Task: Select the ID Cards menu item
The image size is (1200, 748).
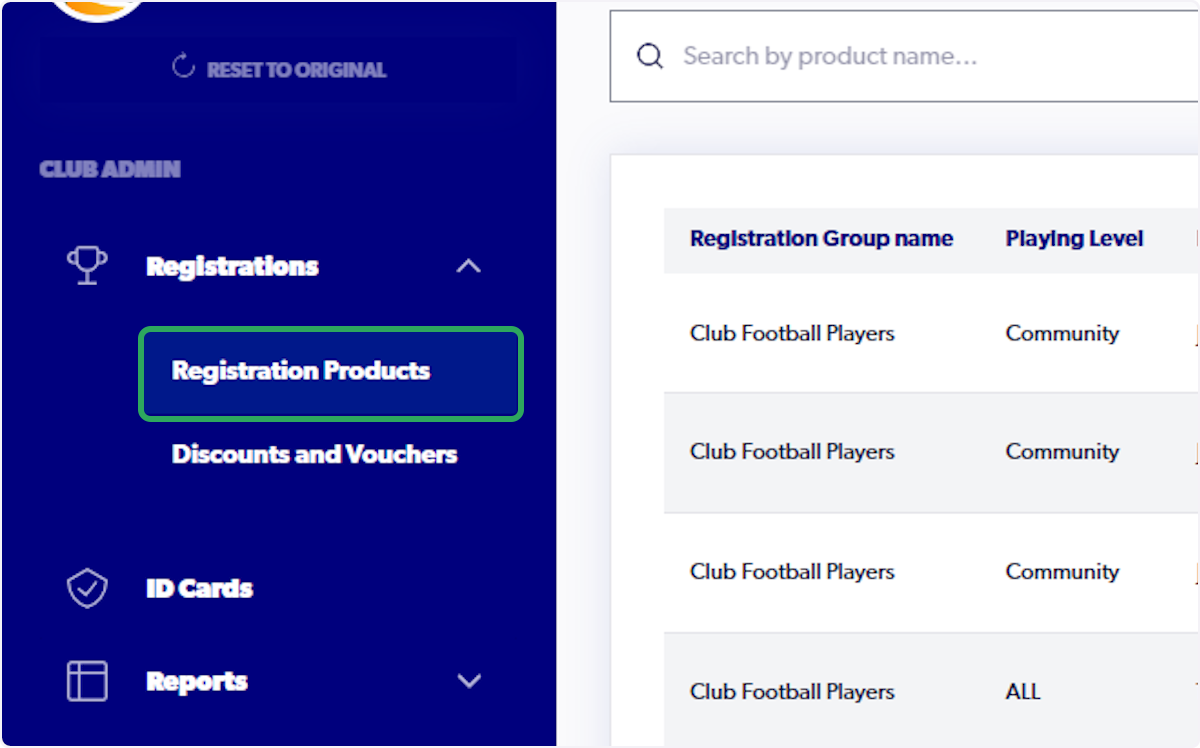Action: (199, 589)
